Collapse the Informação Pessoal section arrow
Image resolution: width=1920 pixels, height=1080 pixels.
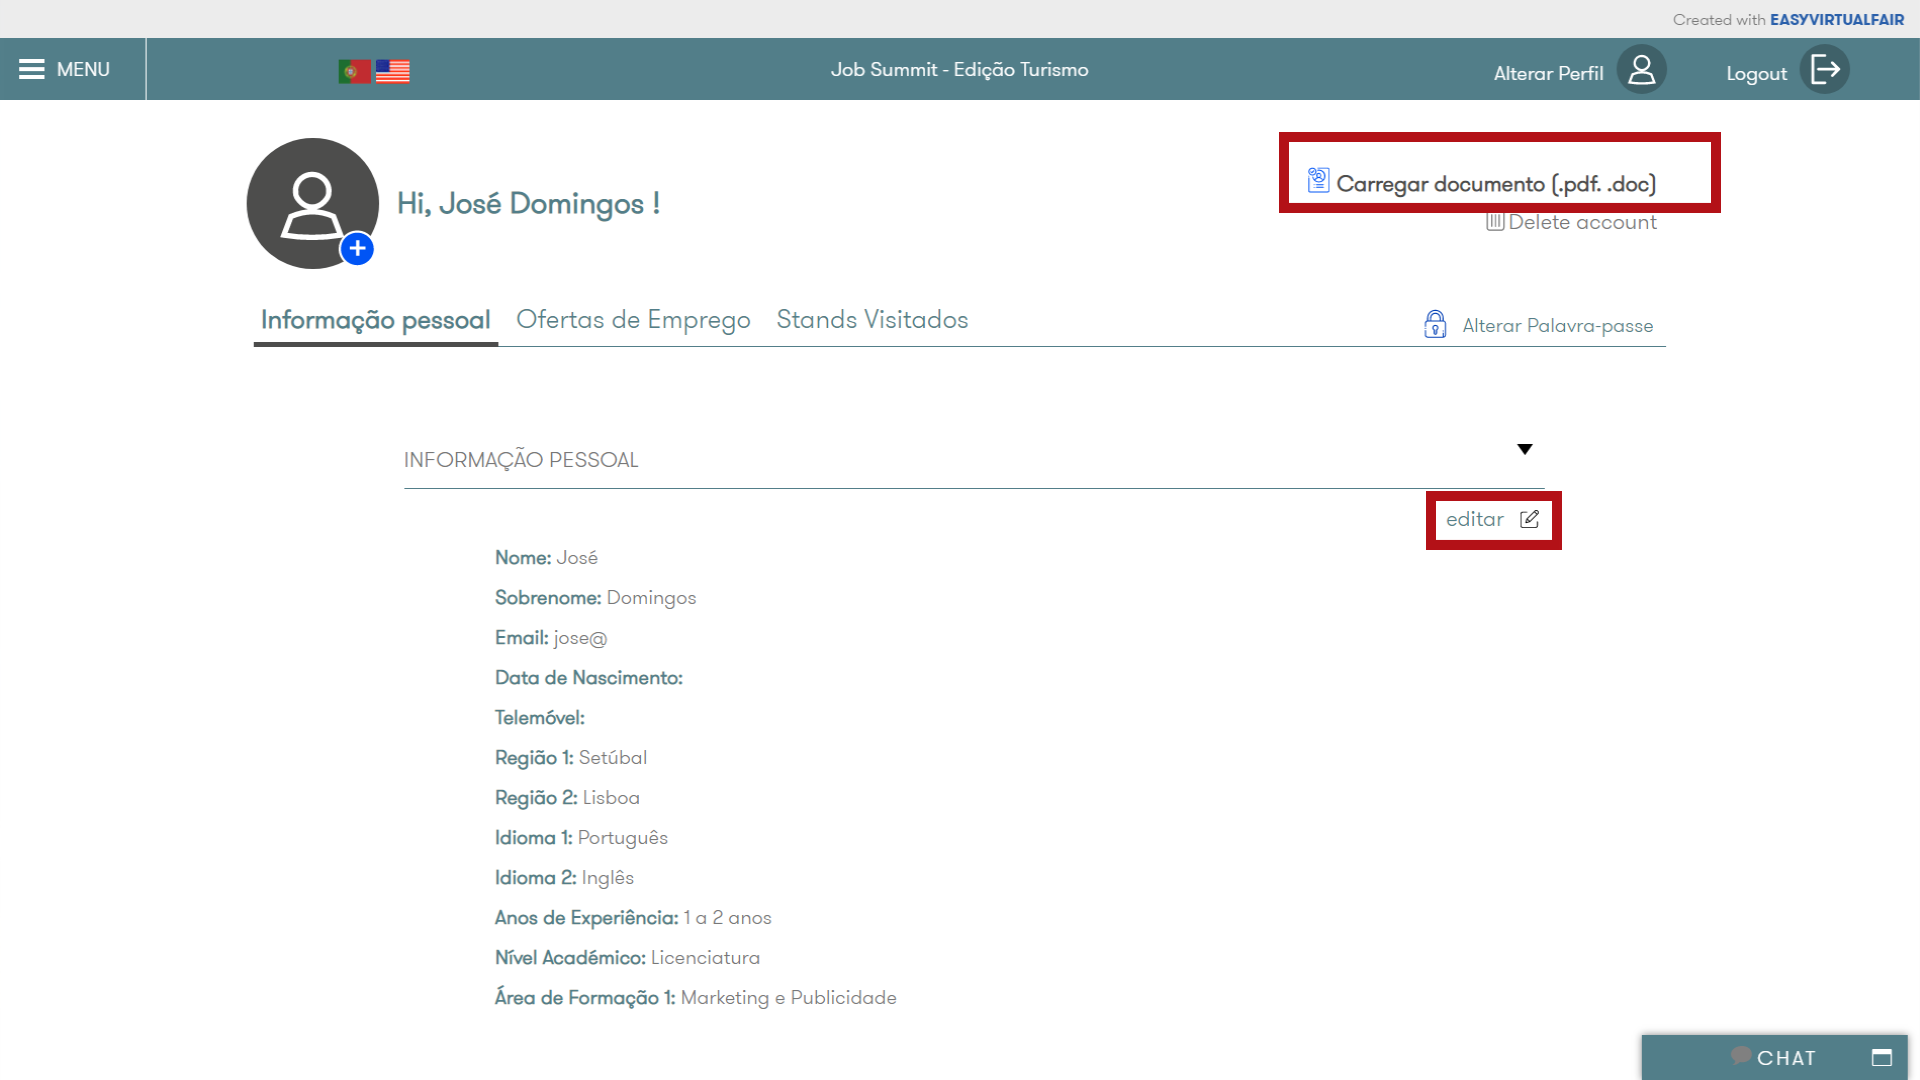click(x=1524, y=449)
